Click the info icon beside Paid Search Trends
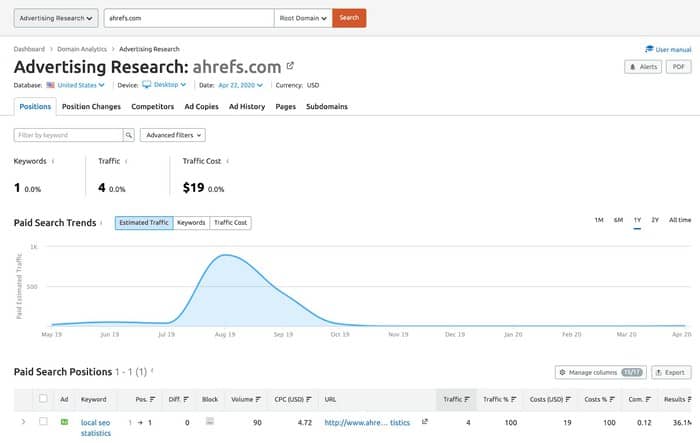Image resolution: width=700 pixels, height=443 pixels. tap(101, 222)
